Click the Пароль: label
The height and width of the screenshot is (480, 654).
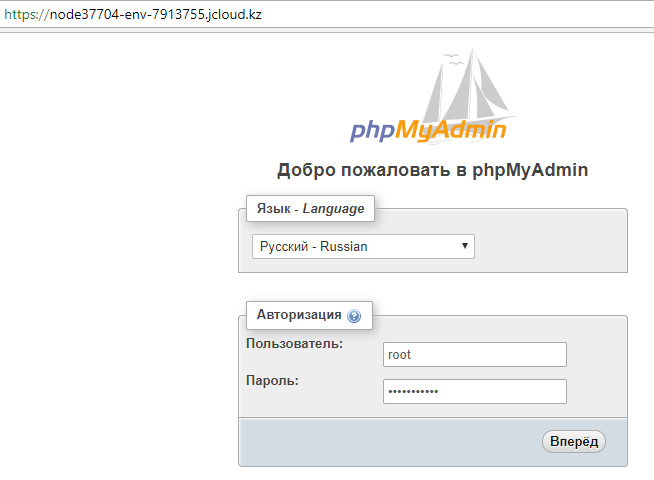(x=272, y=380)
